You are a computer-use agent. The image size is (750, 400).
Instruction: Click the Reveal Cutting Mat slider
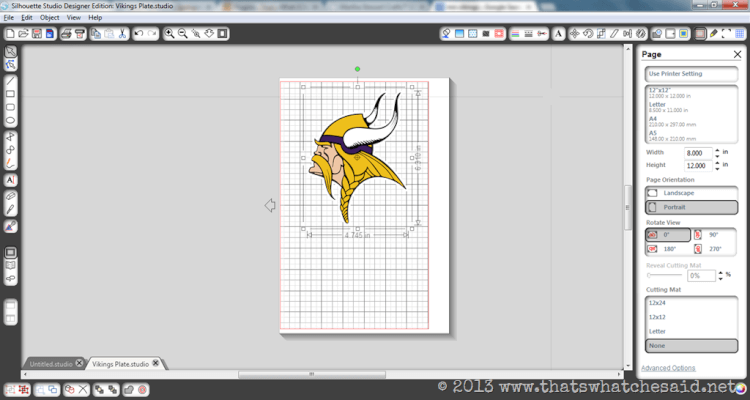click(665, 275)
